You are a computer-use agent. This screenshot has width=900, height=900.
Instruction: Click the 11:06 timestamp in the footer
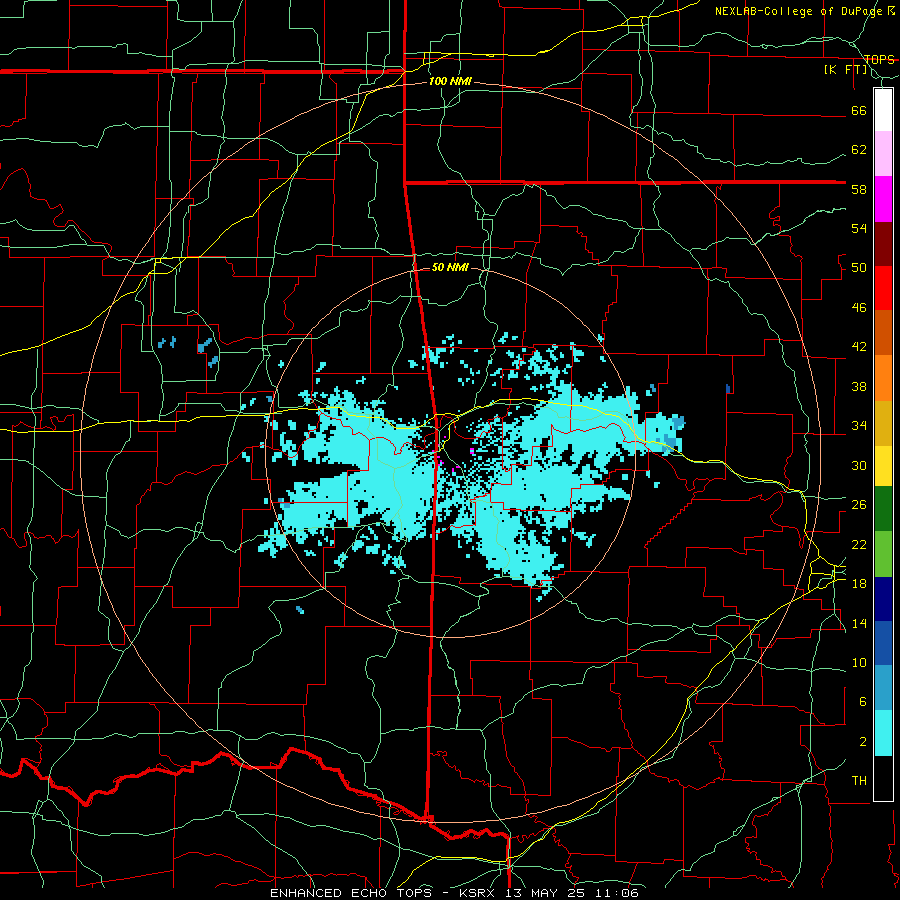pos(615,893)
